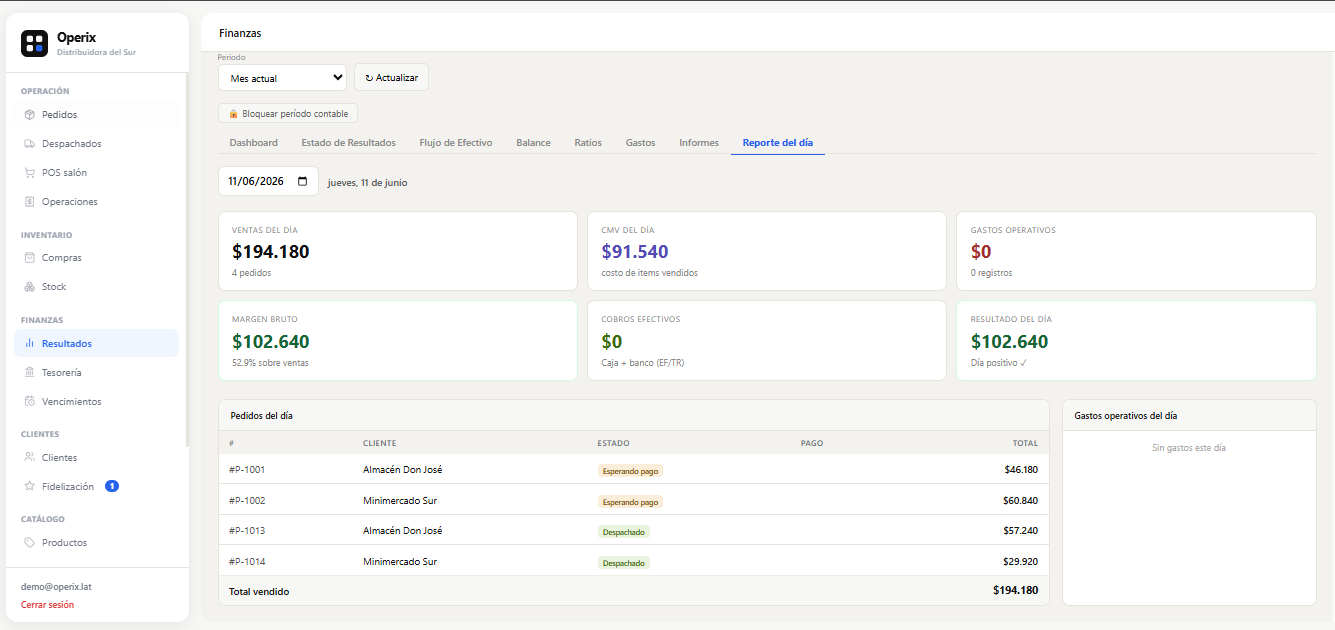Open the Gastos tab
This screenshot has width=1335, height=630.
pos(640,143)
